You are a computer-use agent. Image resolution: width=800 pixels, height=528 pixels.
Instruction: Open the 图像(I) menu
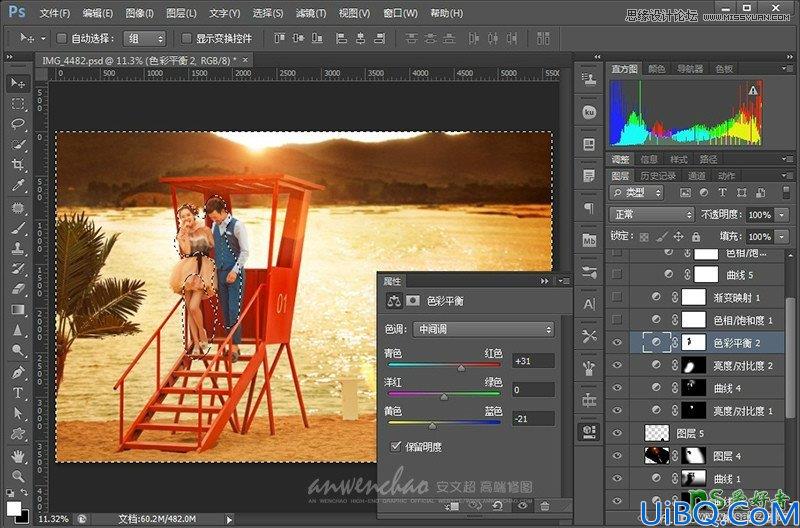[139, 13]
